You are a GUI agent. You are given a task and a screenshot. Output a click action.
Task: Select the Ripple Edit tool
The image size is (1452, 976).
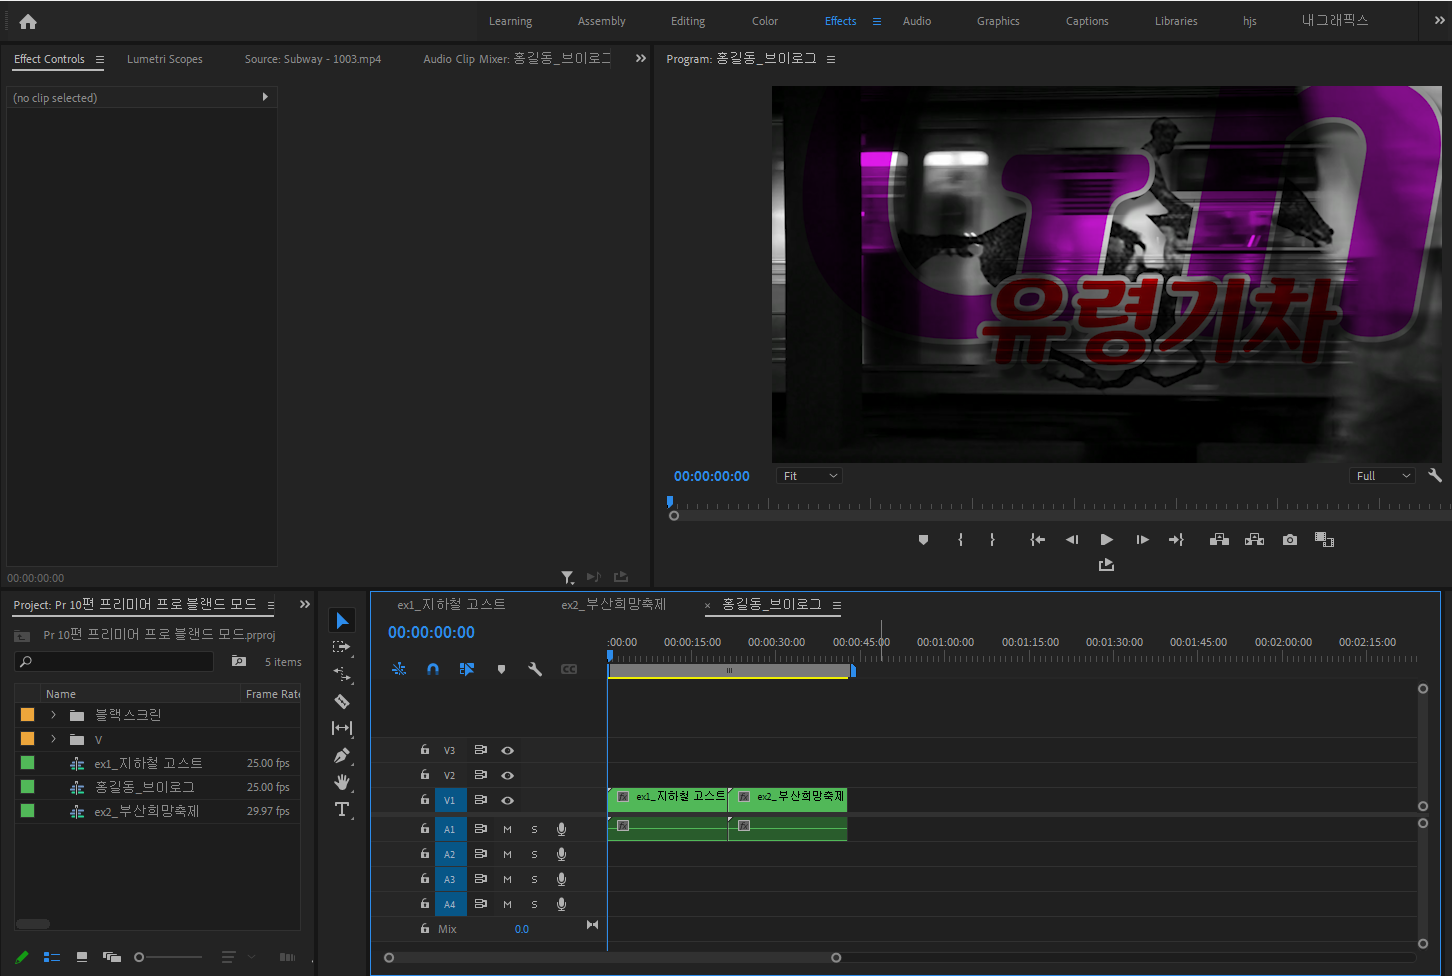[342, 674]
